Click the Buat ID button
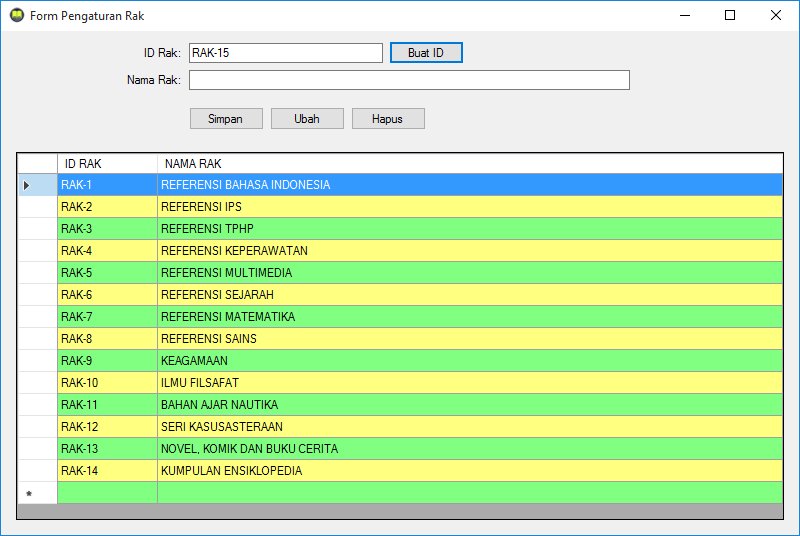The height and width of the screenshot is (536, 800). pos(426,53)
